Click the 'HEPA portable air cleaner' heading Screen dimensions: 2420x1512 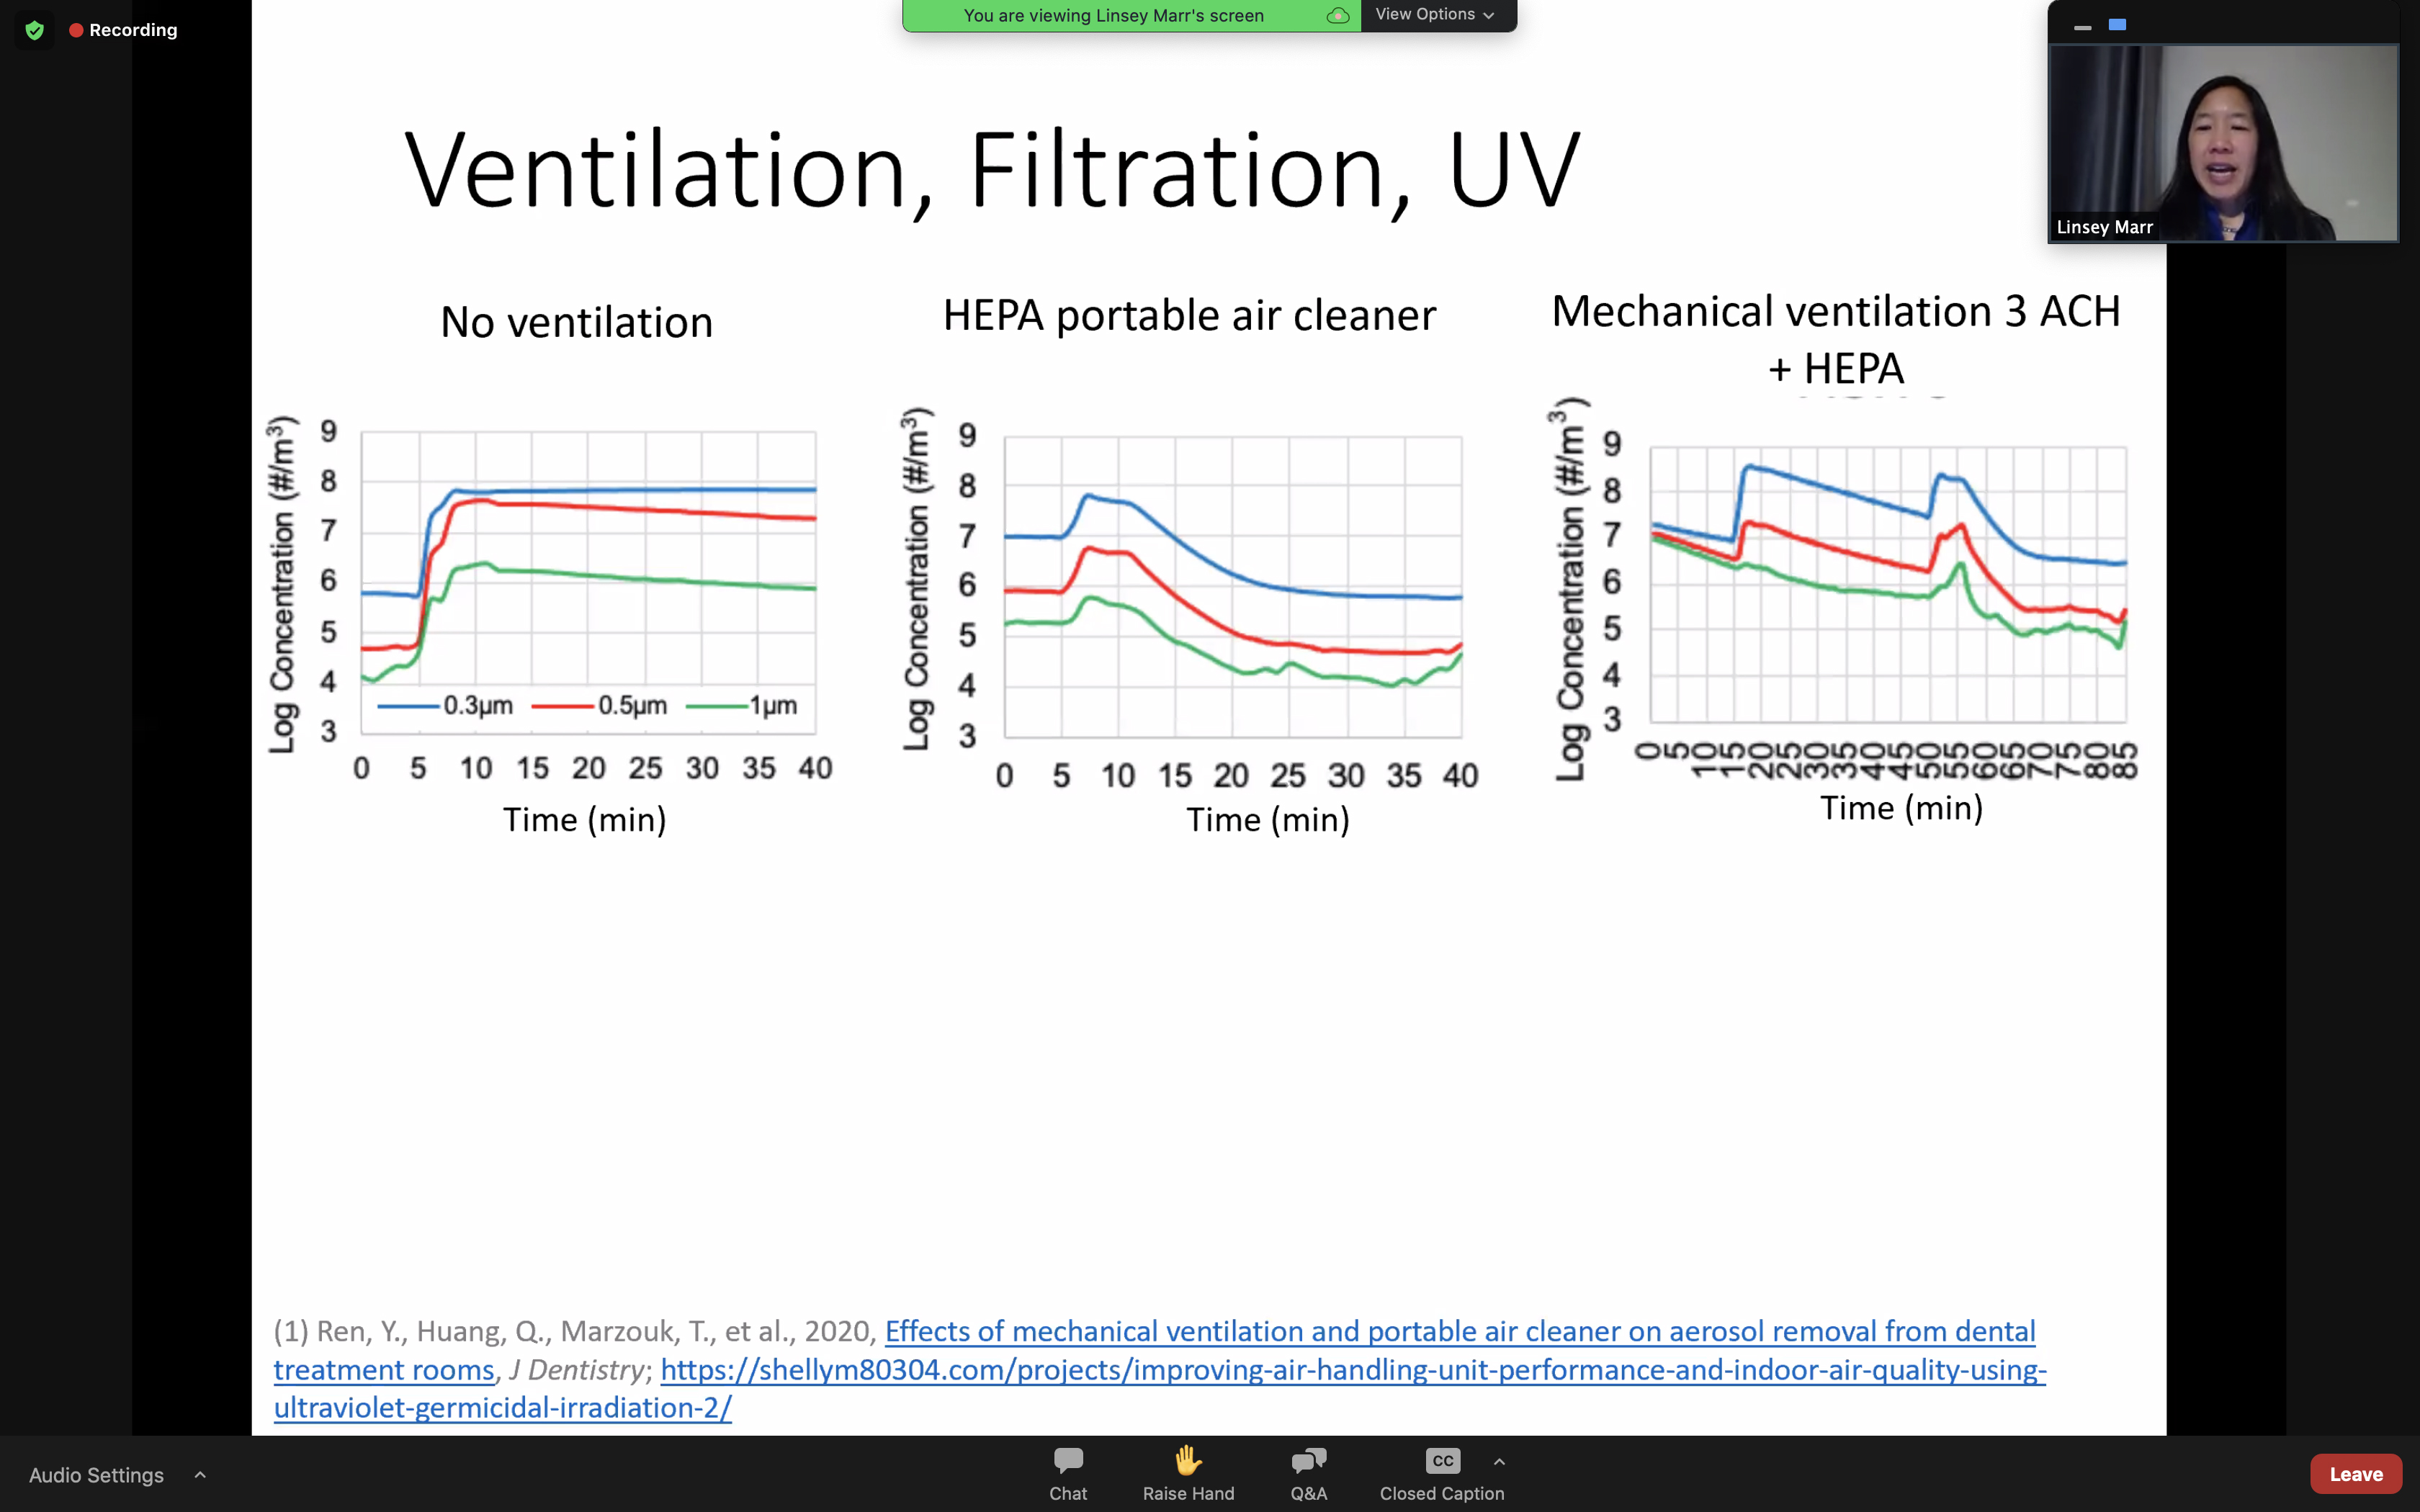[1189, 316]
